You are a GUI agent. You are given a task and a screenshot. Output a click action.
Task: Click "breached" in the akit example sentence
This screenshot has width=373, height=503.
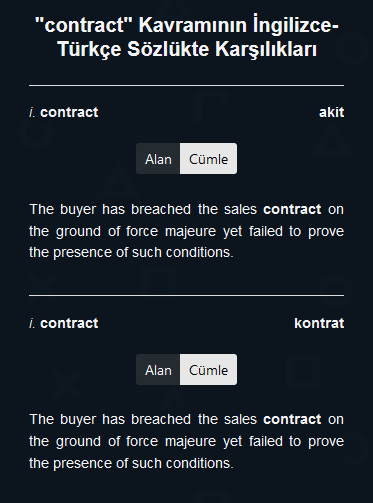pos(161,209)
